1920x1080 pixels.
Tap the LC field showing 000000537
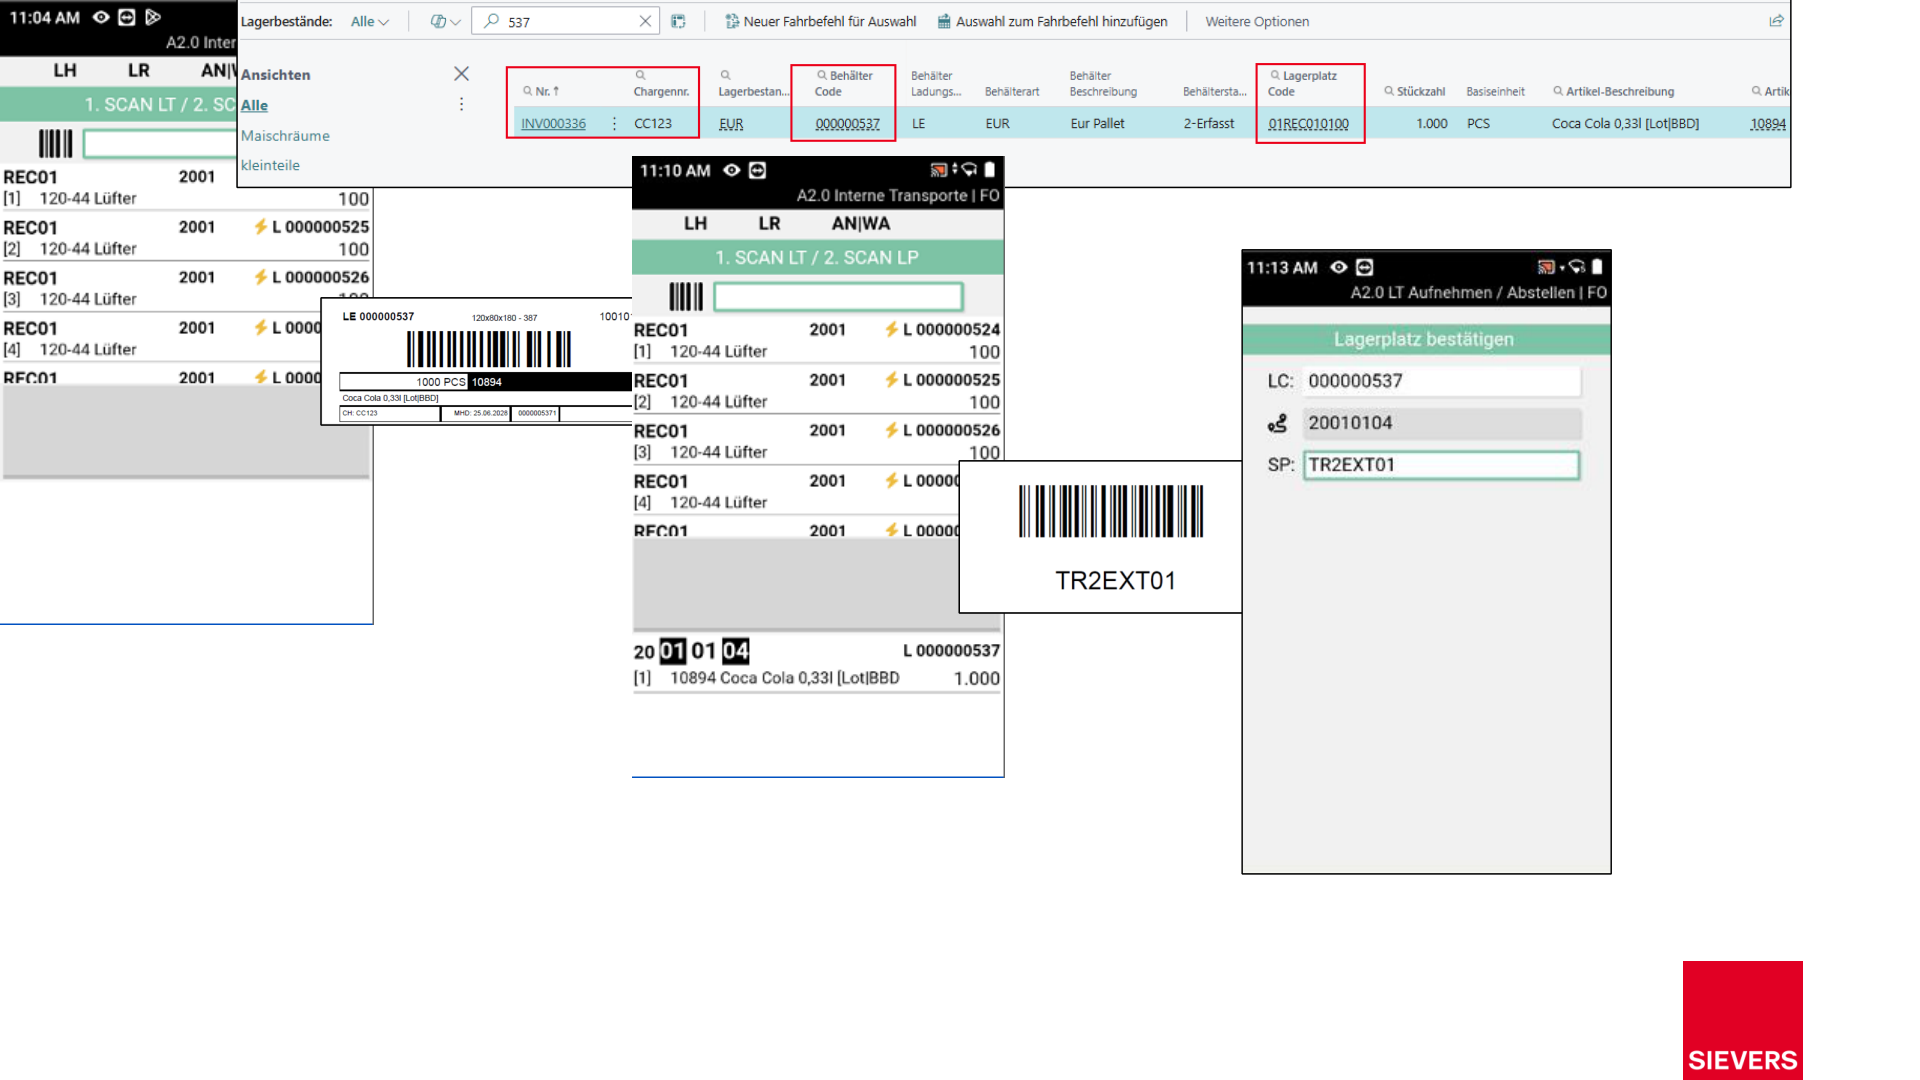click(1442, 381)
